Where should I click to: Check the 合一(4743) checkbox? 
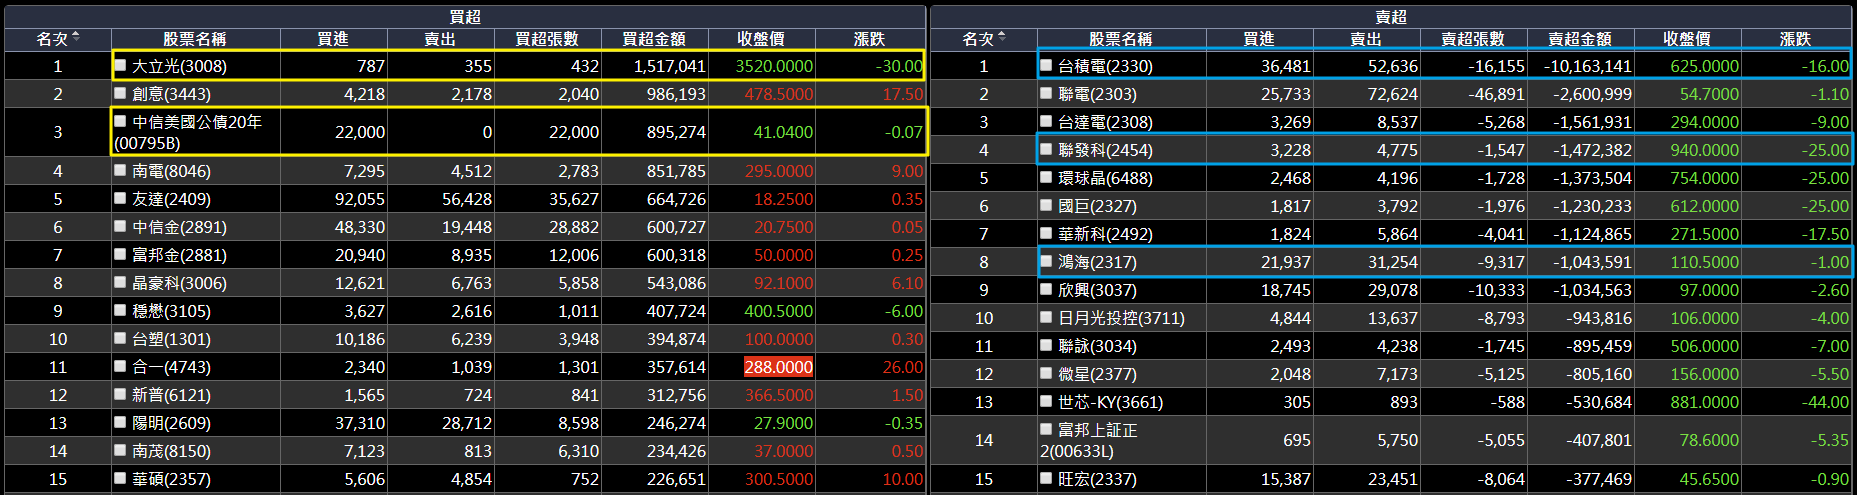[x=121, y=366]
